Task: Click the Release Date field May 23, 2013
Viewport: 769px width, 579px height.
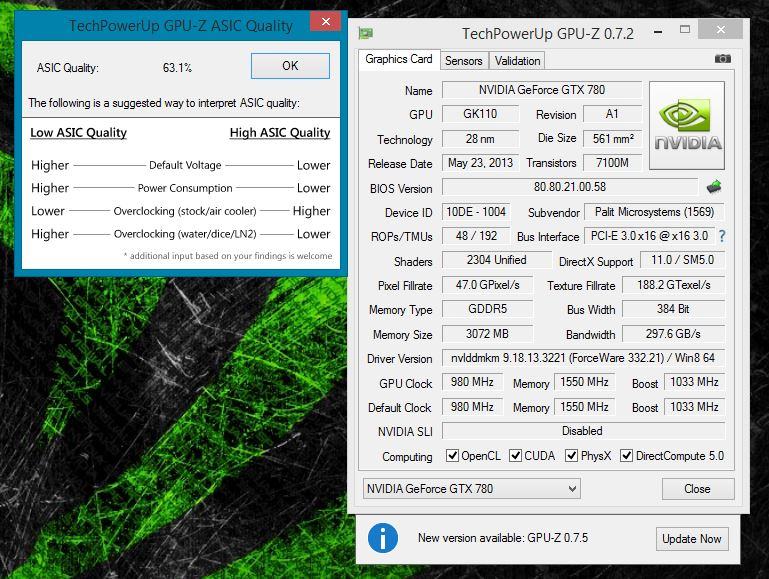Action: point(480,163)
